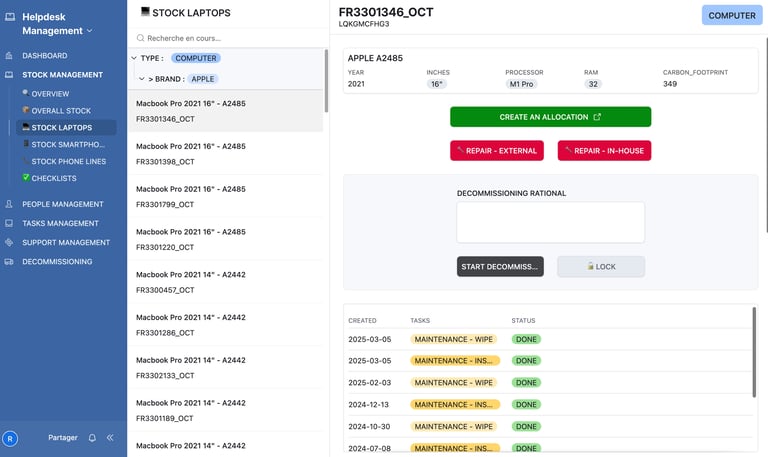Open the Checklists page
Image resolution: width=768 pixels, height=457 pixels.
(x=53, y=178)
